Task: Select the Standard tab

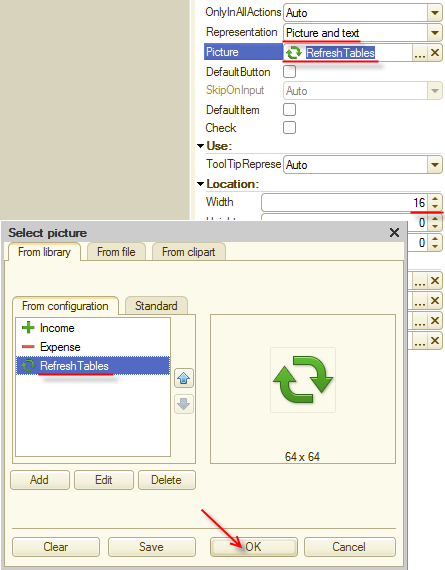Action: pos(156,306)
